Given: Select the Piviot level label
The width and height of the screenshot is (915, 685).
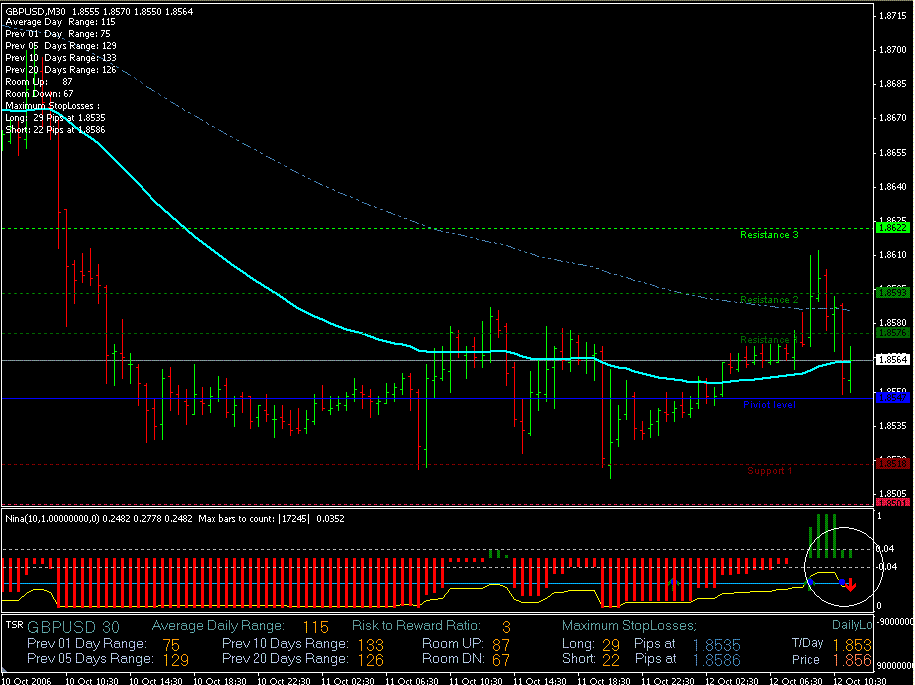Looking at the screenshot, I should (x=769, y=405).
